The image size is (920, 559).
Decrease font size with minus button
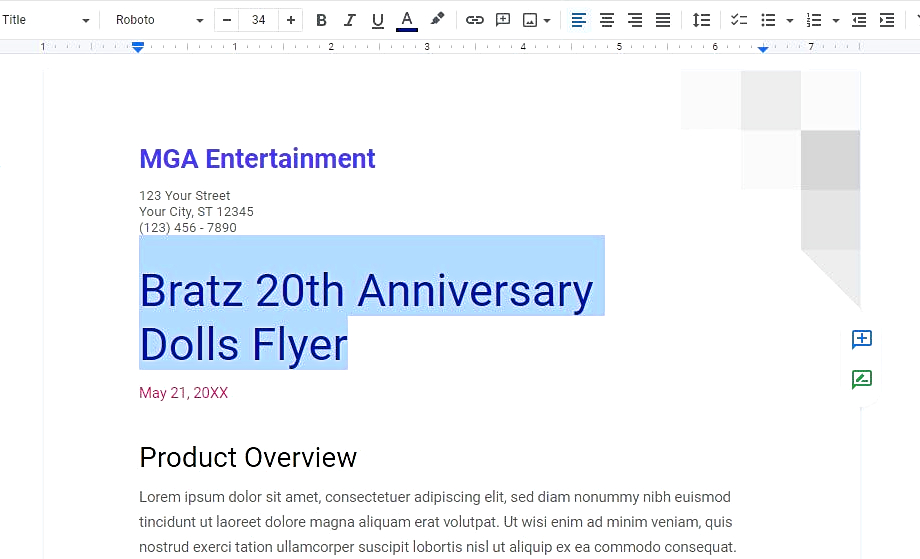pos(228,20)
